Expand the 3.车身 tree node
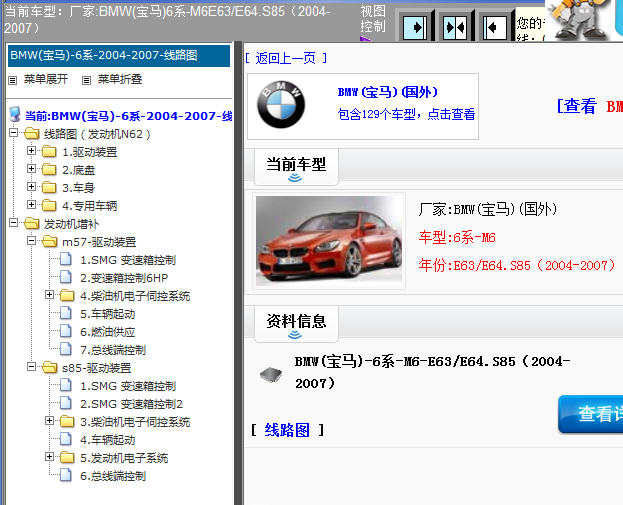The width and height of the screenshot is (623, 505). [x=32, y=188]
